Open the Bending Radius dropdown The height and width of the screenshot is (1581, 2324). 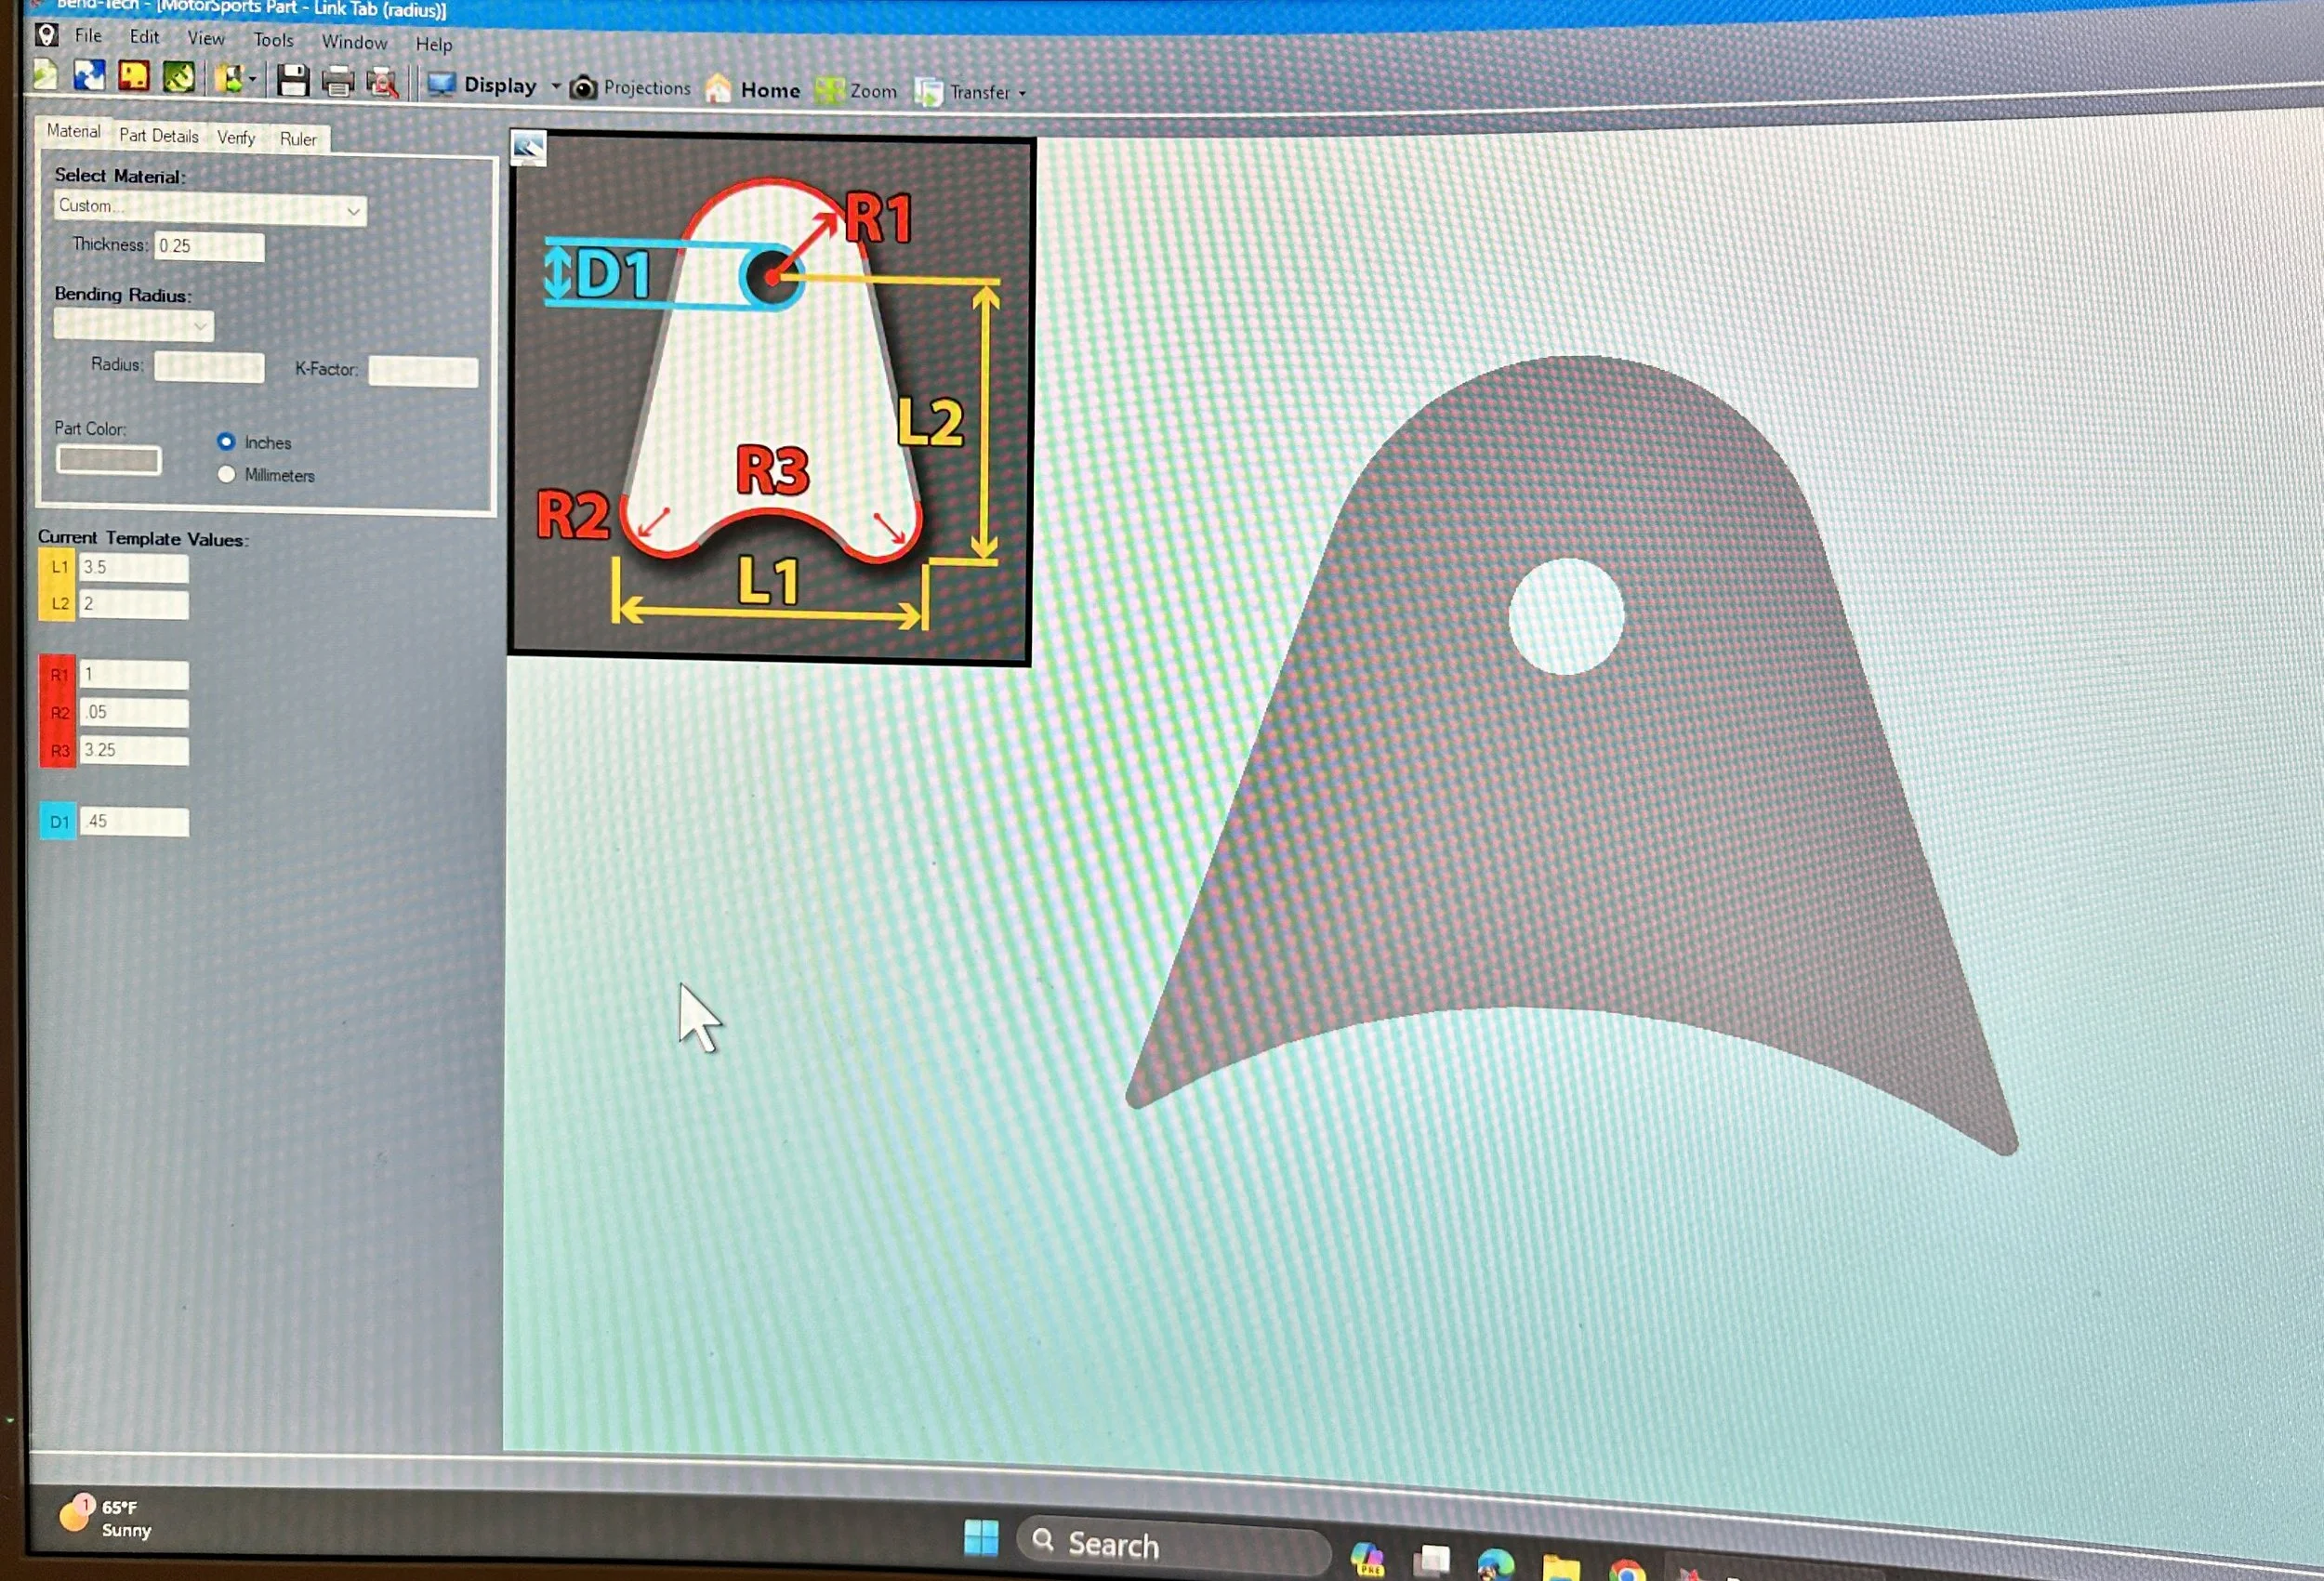(133, 325)
